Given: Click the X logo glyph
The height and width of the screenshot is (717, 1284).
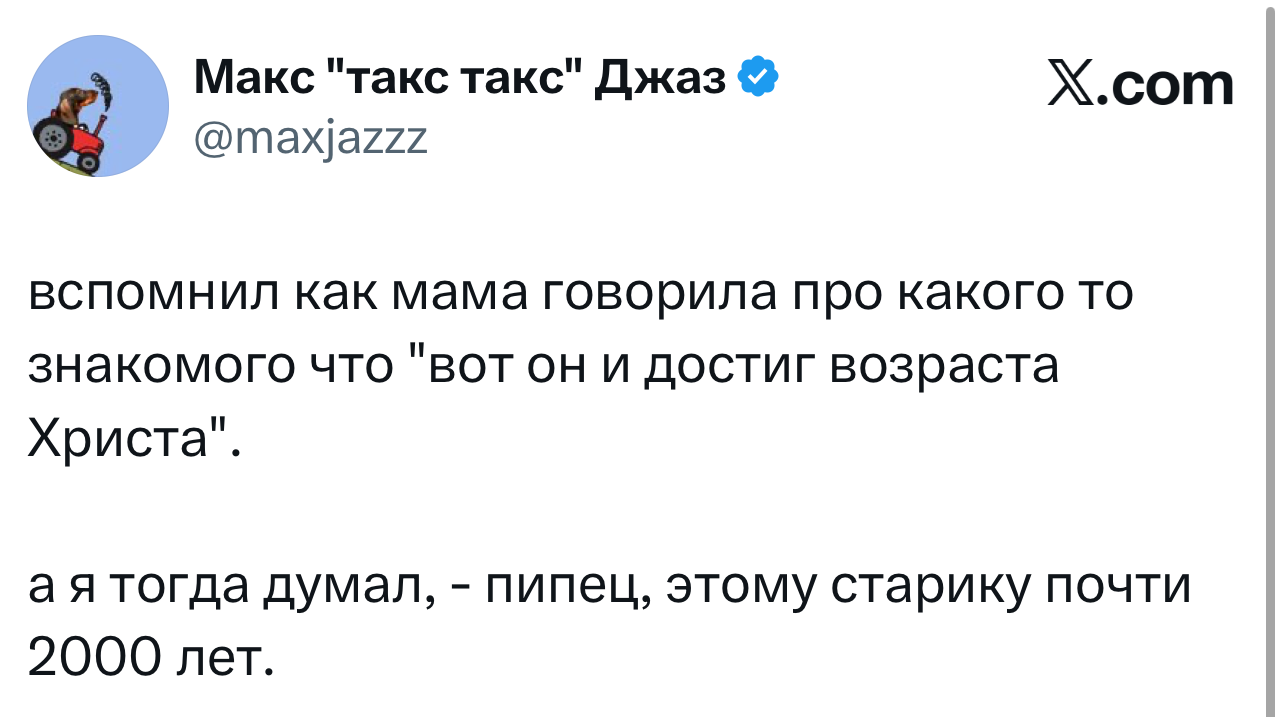Looking at the screenshot, I should 1073,85.
